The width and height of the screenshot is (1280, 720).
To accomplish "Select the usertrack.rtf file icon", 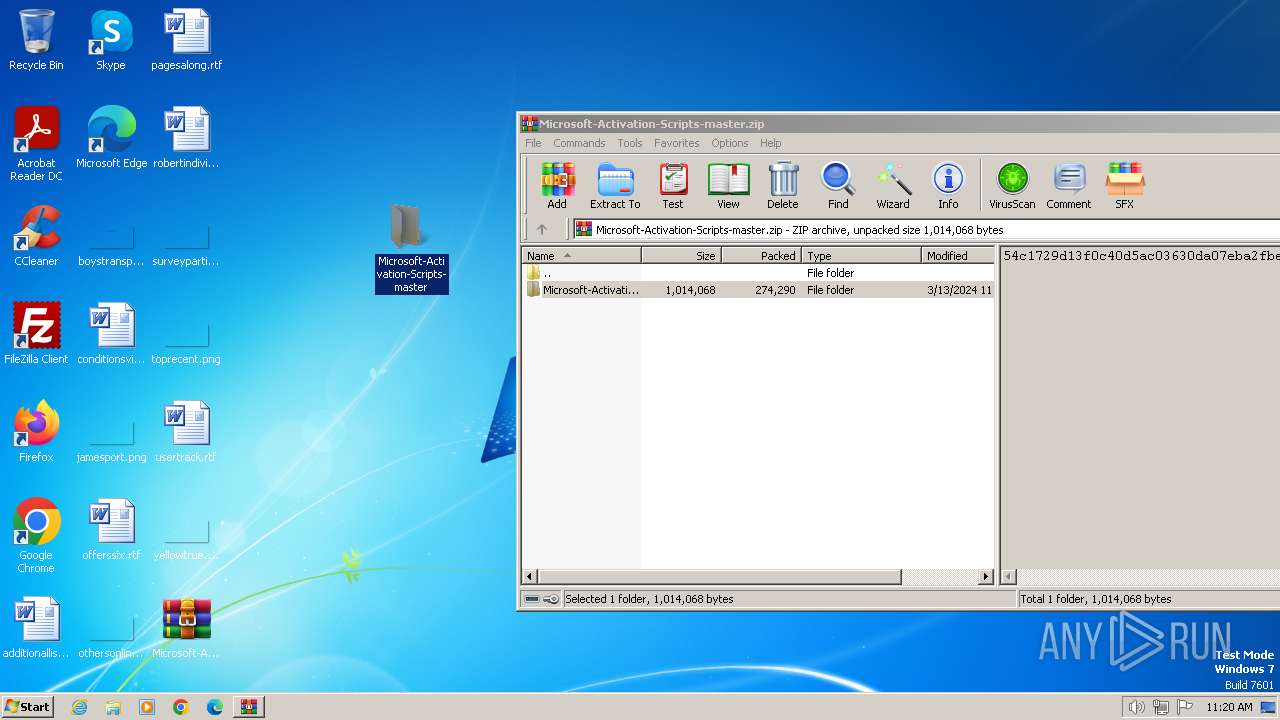I will click(x=186, y=432).
